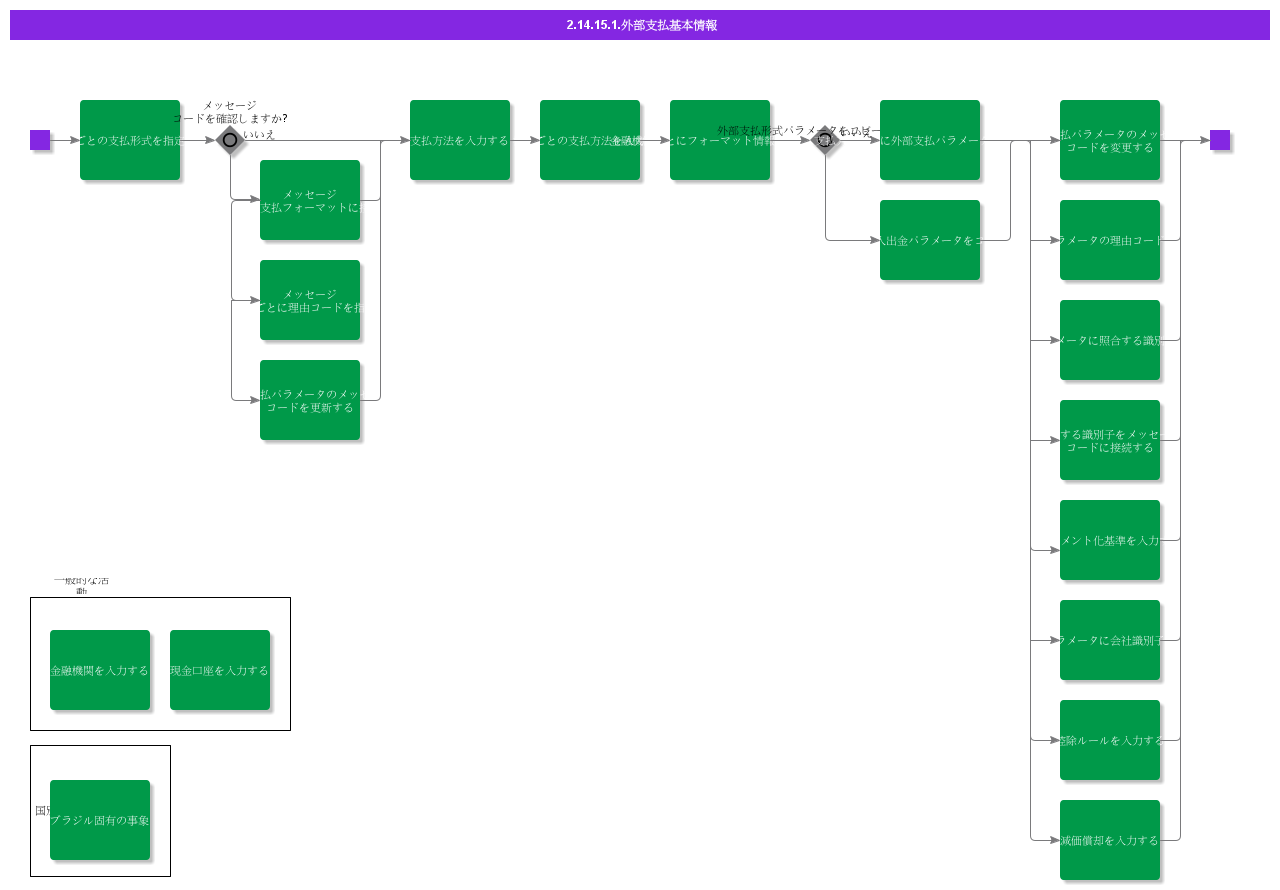Open the 理由コード message box in left column
Viewport: 1280px width, 890px height.
[x=310, y=300]
